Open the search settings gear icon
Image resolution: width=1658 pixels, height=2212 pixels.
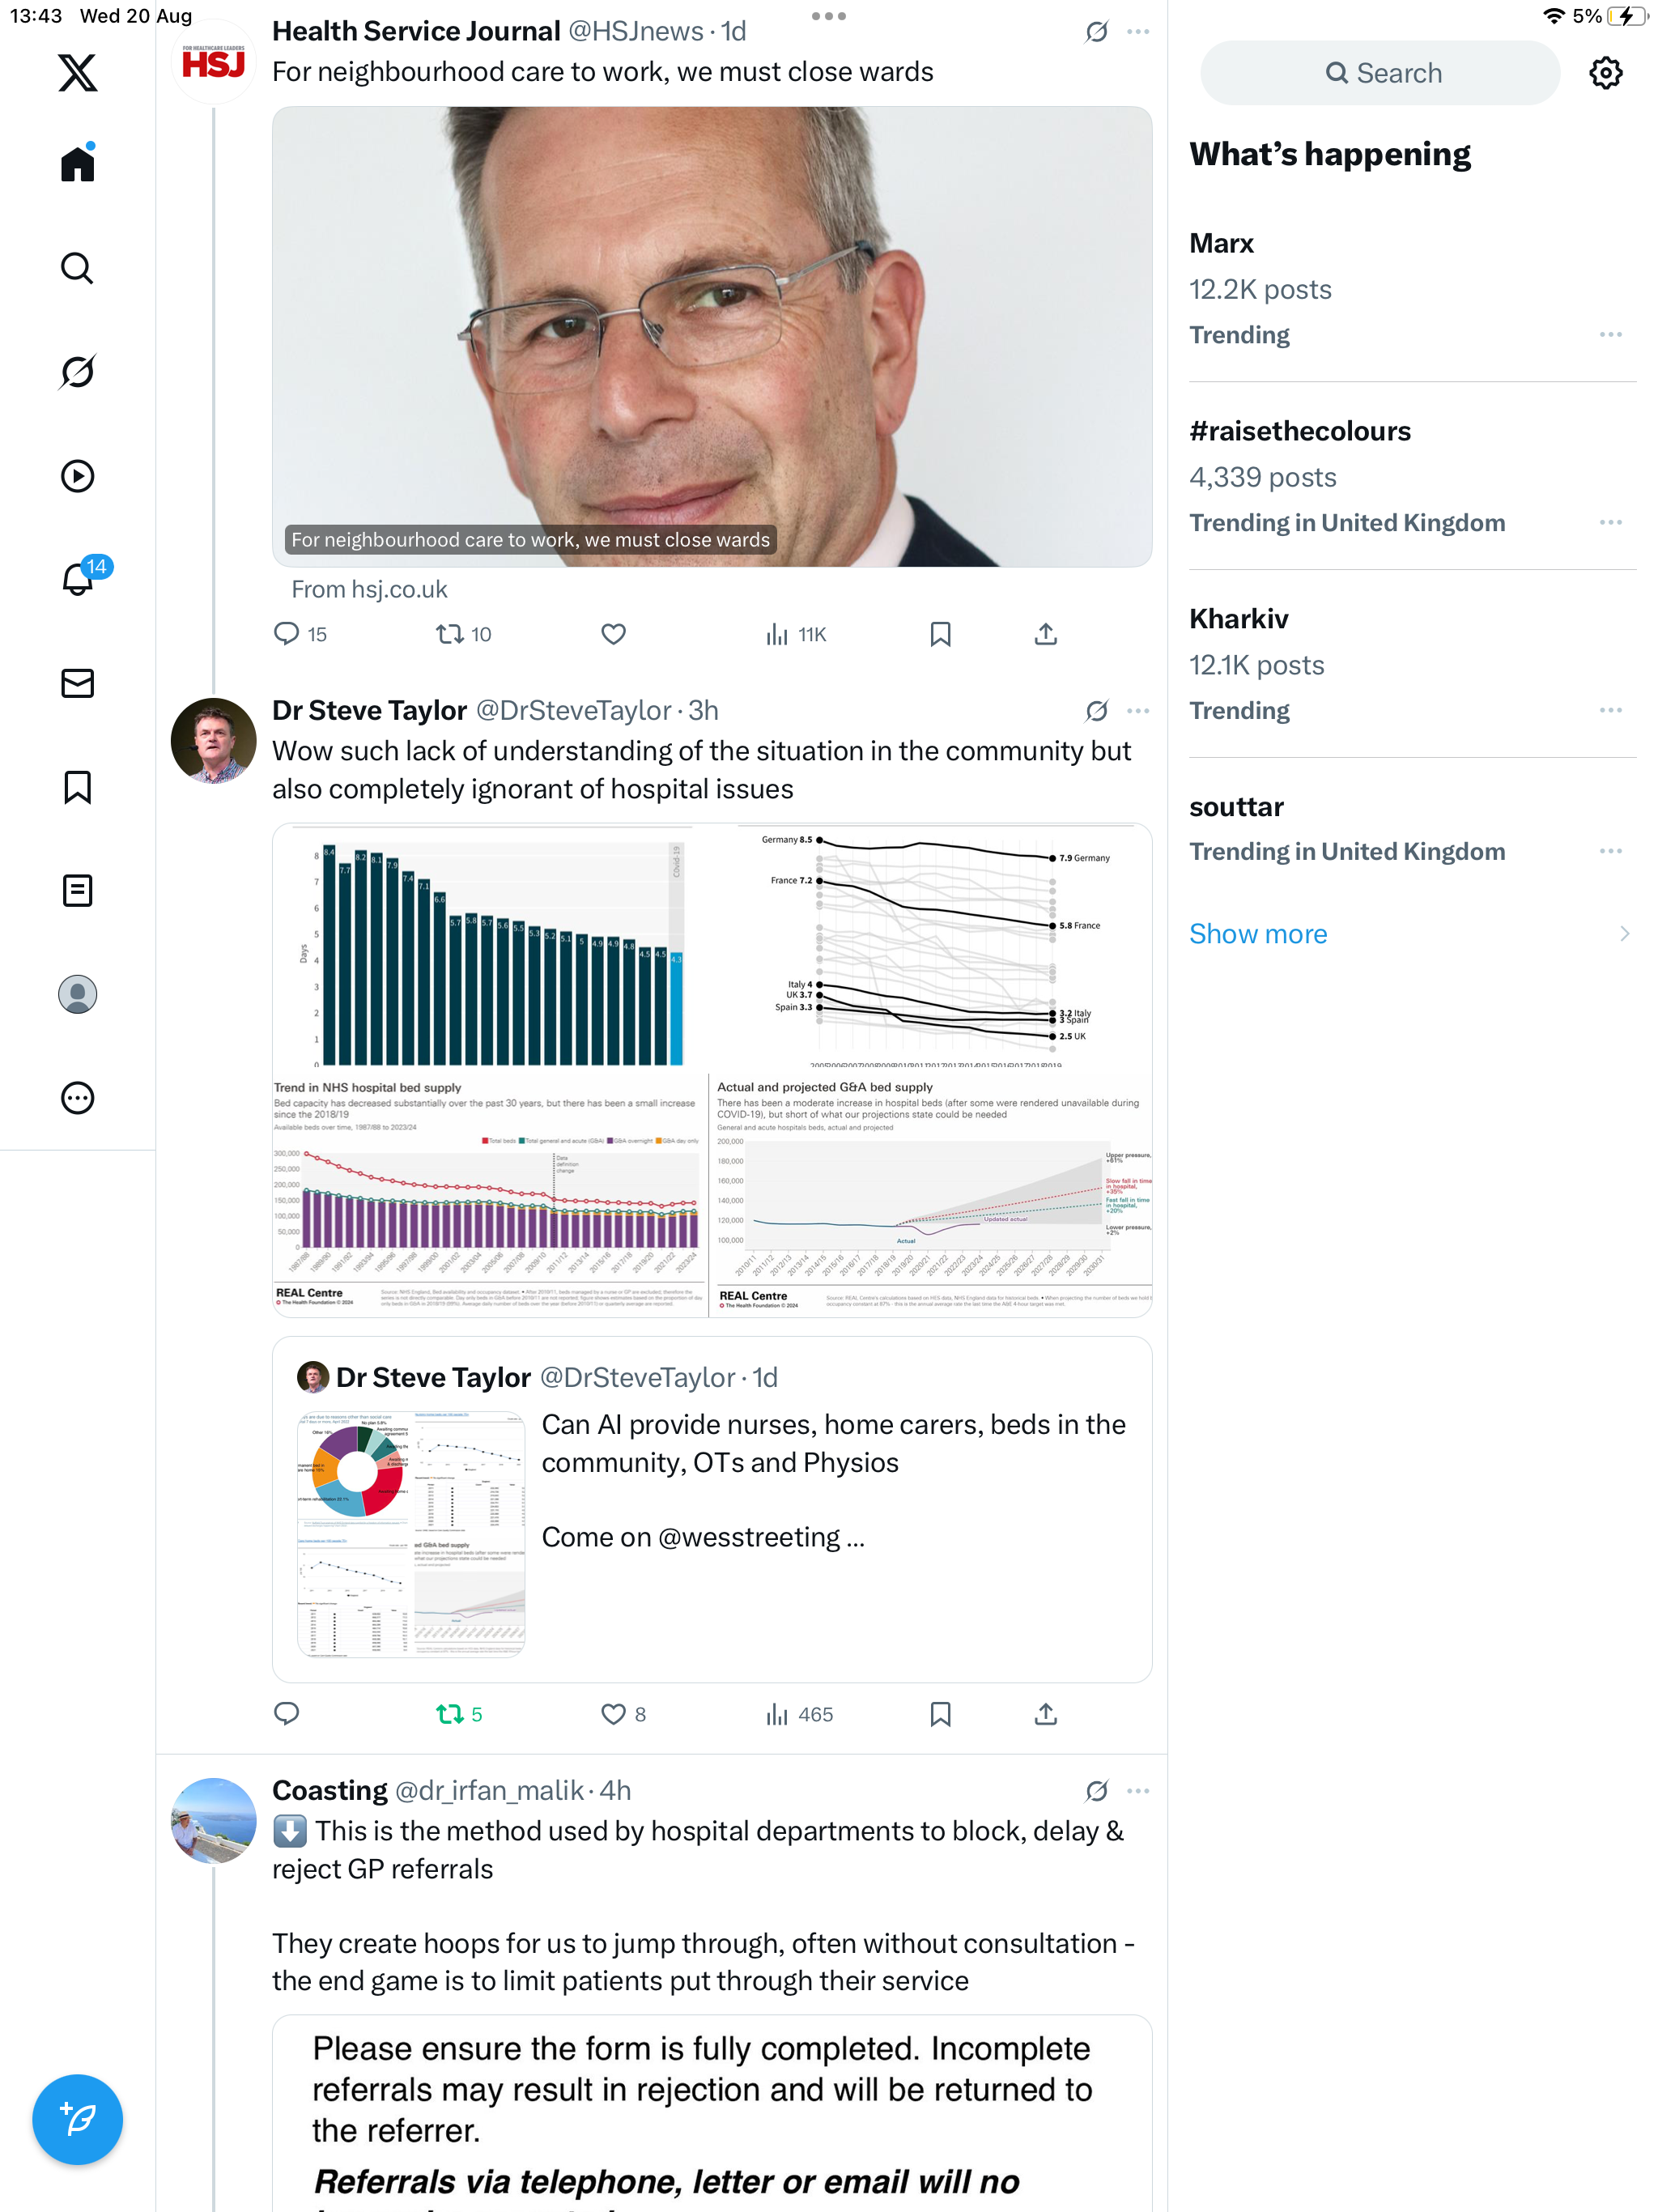click(x=1605, y=73)
